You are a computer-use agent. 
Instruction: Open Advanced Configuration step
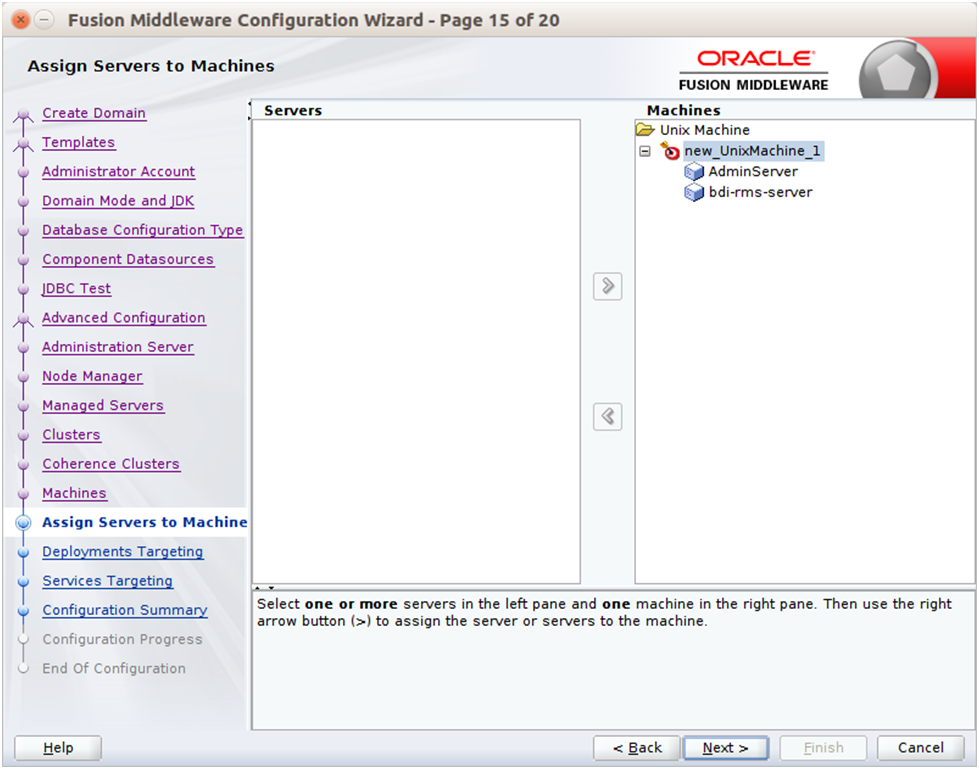(124, 318)
